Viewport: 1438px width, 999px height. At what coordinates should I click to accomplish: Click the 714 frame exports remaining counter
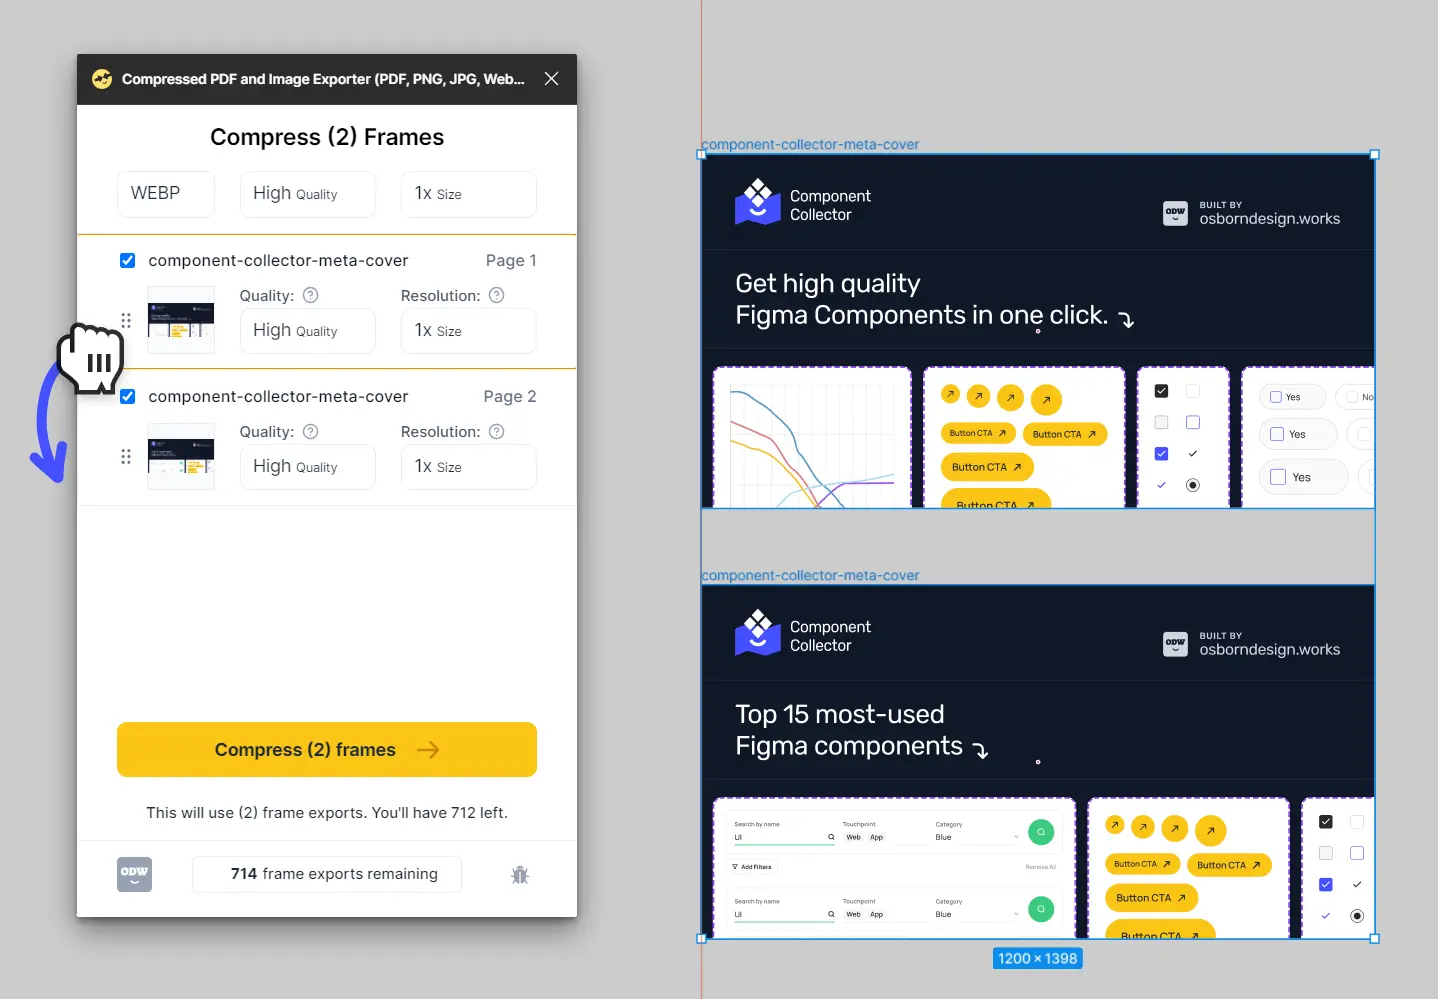(326, 874)
